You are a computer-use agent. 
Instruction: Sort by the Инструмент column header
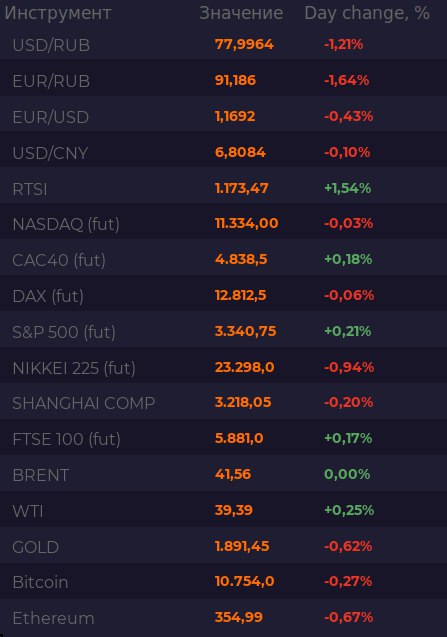click(58, 13)
